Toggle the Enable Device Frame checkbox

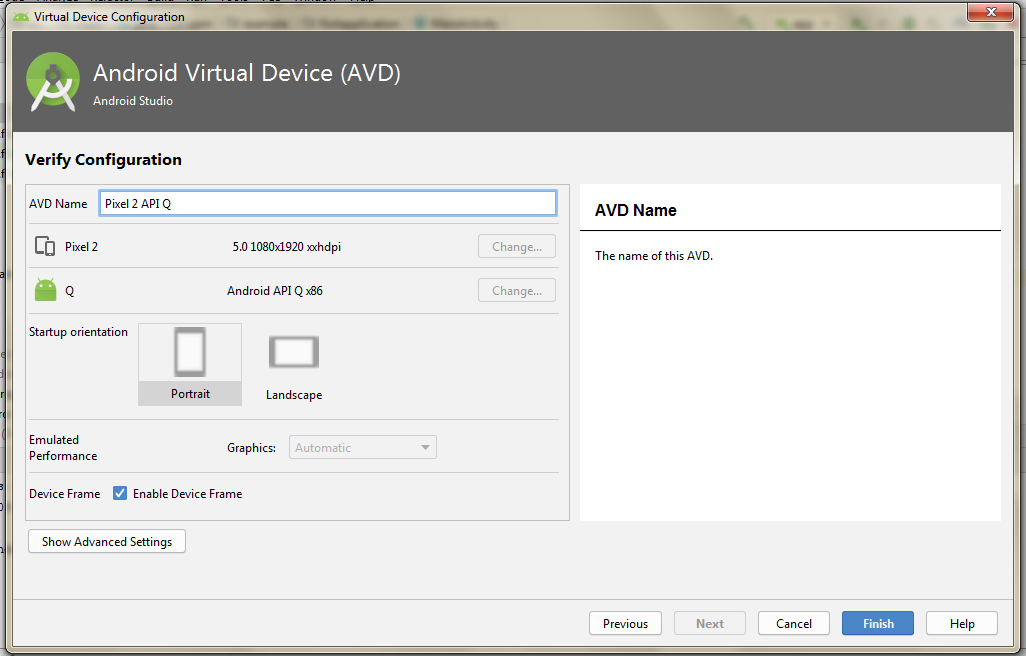coord(120,494)
